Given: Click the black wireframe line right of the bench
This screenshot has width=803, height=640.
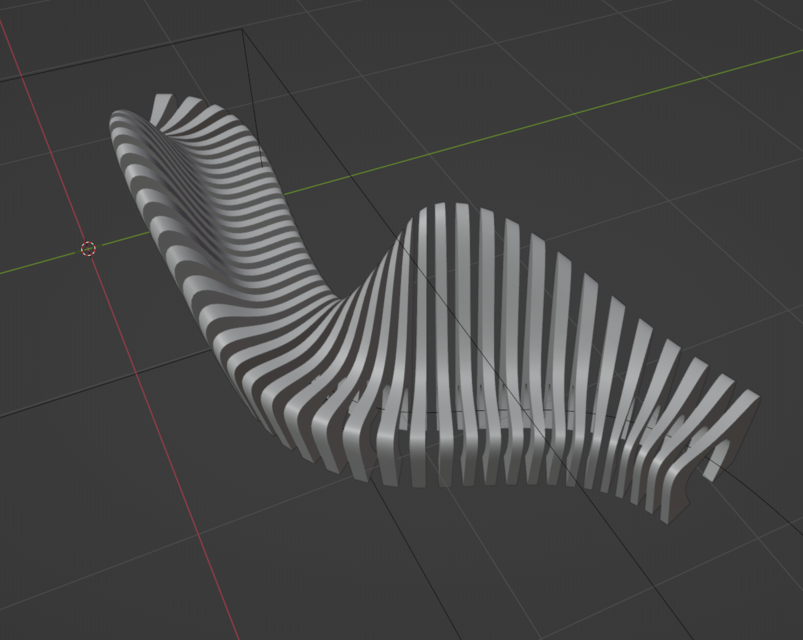Looking at the screenshot, I should tap(770, 500).
